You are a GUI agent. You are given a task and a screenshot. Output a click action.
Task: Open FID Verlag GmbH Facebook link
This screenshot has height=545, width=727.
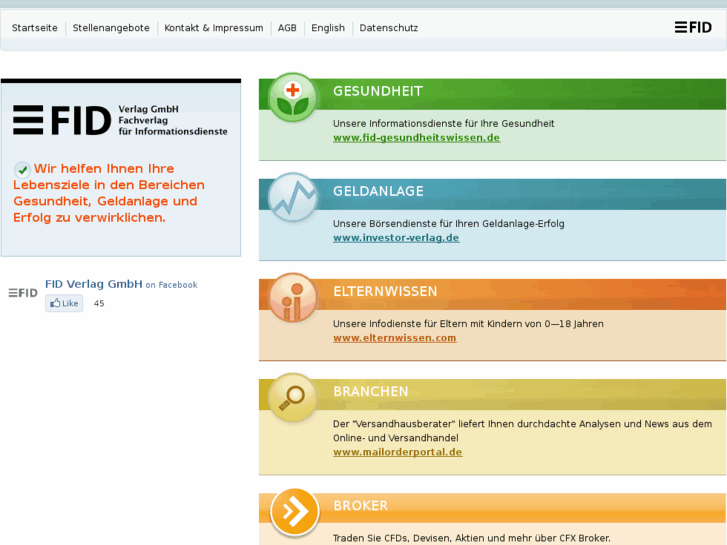tap(94, 284)
